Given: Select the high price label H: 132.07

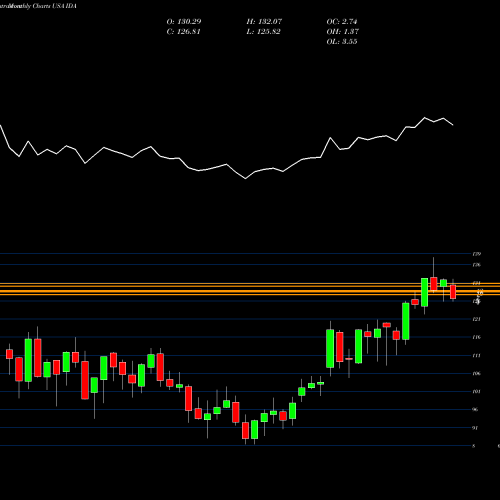Looking at the screenshot, I should pyautogui.click(x=264, y=22).
